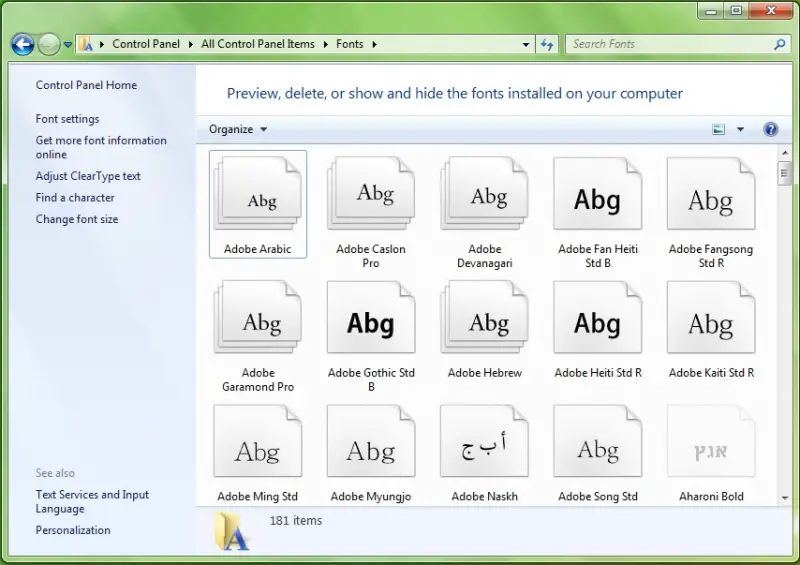Open Text Services and Input Language
800x565 pixels.
tap(92, 502)
